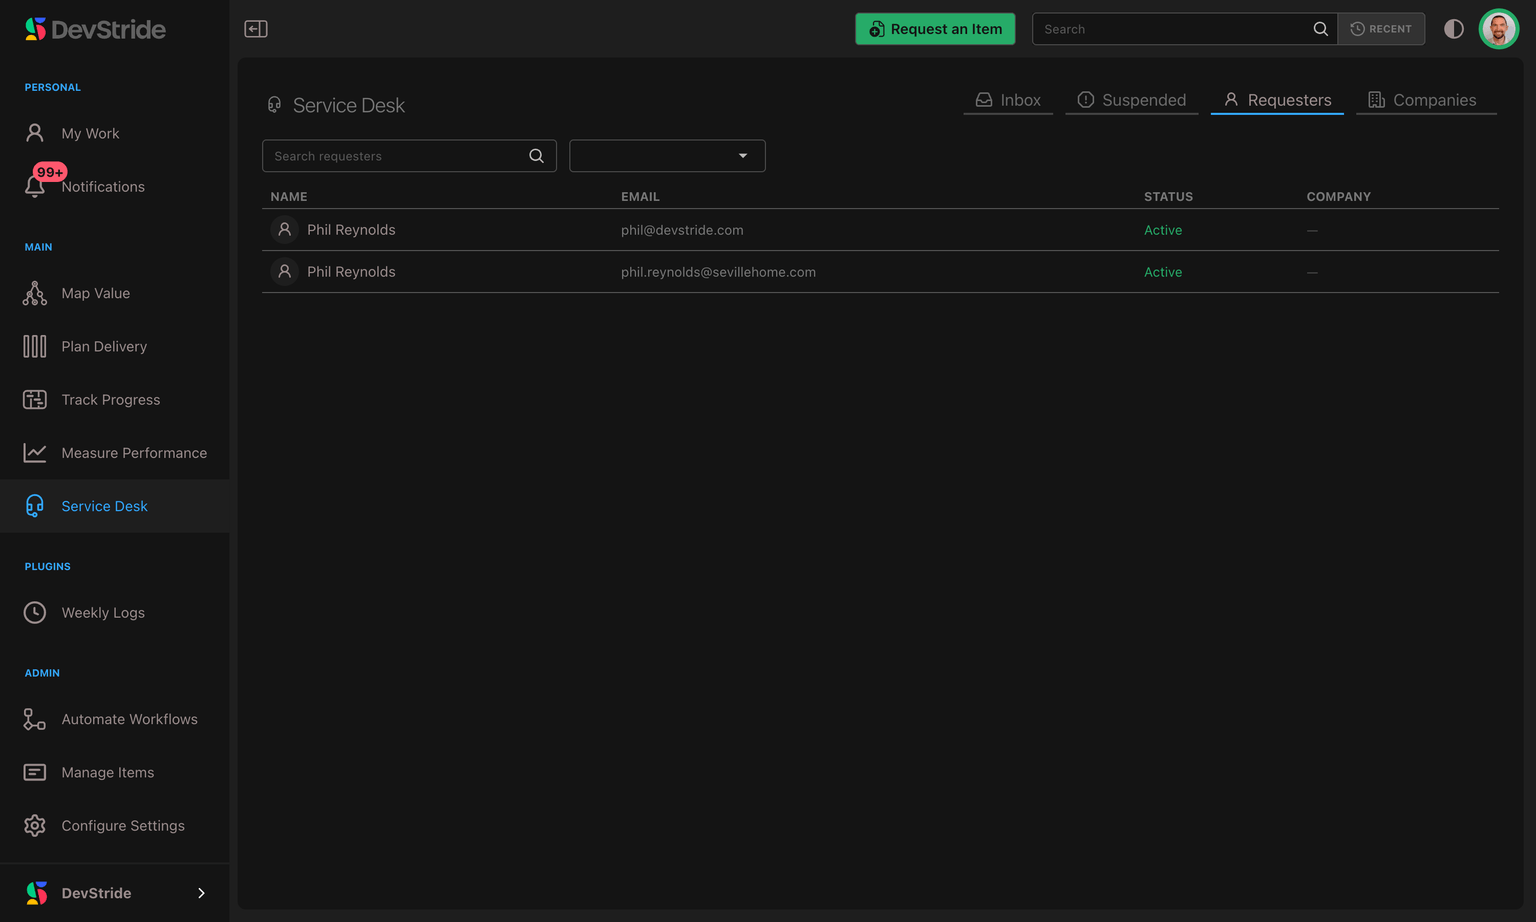Toggle the dark/light theme contrast icon

pyautogui.click(x=1454, y=29)
